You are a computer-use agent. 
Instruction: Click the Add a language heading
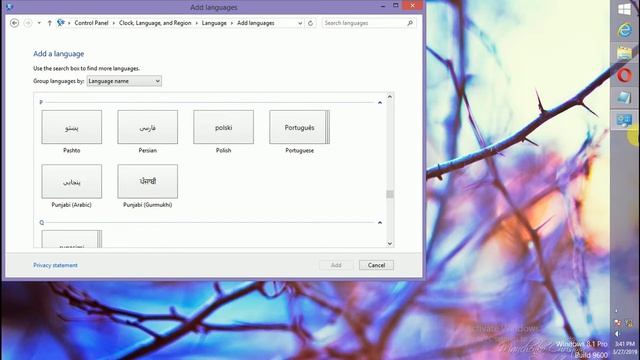tap(58, 54)
